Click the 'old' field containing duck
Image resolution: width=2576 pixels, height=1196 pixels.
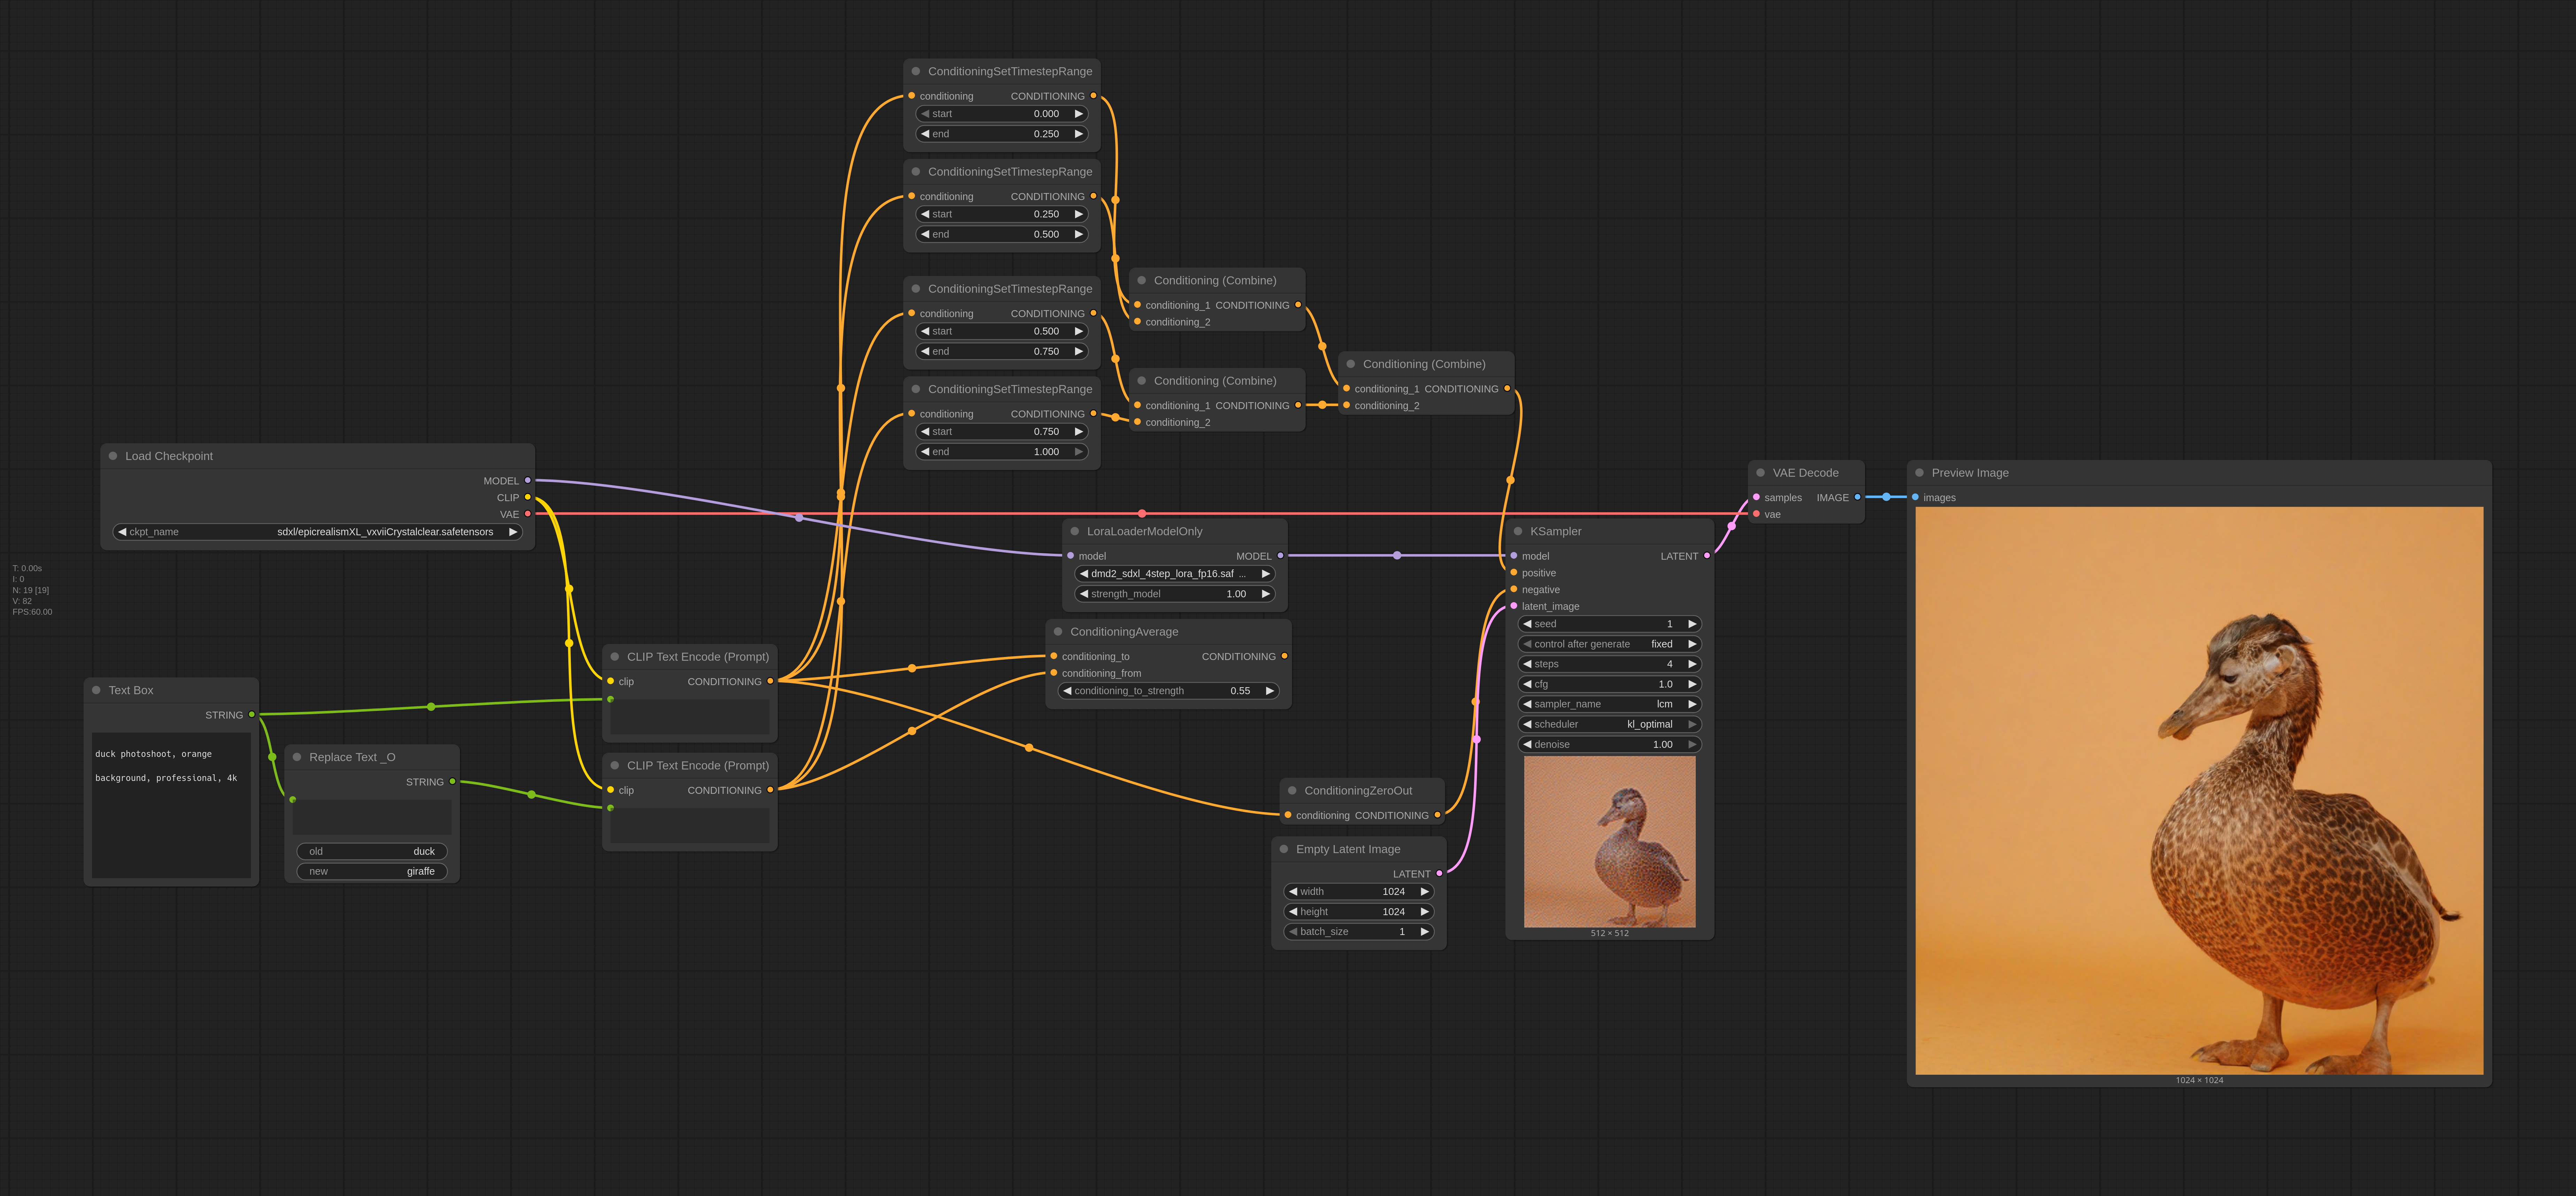[371, 851]
